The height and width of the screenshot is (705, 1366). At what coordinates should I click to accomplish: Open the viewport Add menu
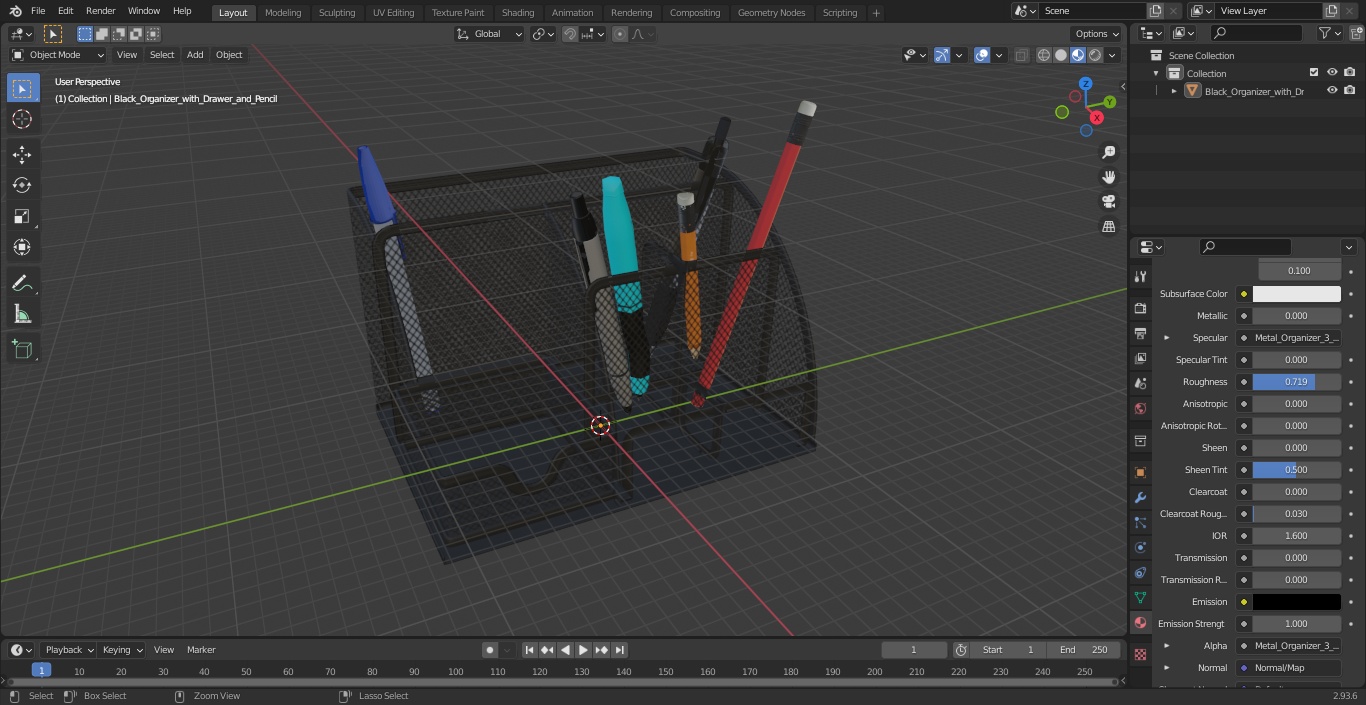tap(195, 55)
